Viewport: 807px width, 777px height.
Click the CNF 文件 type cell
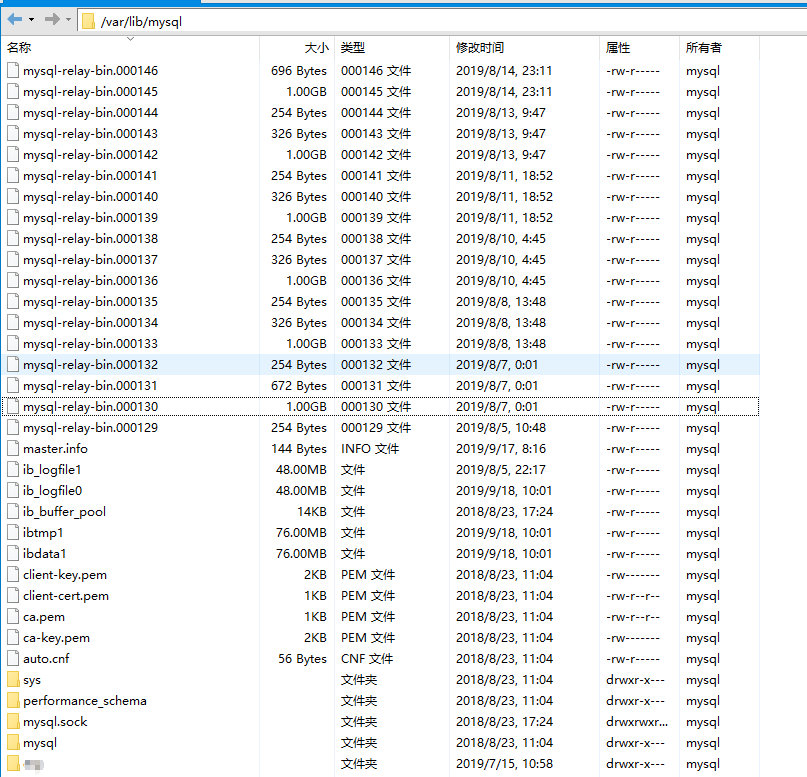[x=367, y=659]
